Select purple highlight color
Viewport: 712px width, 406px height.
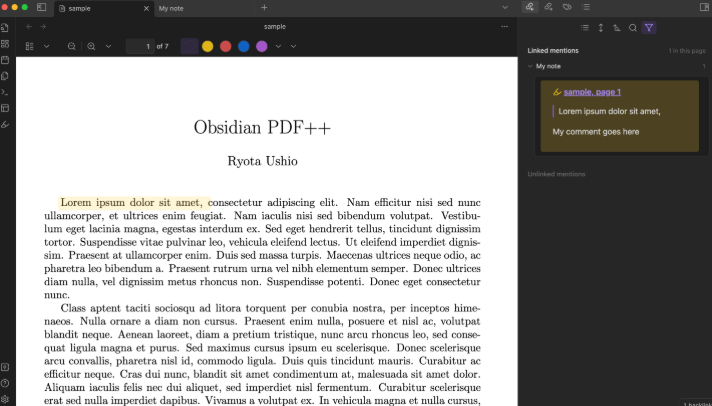pos(262,46)
